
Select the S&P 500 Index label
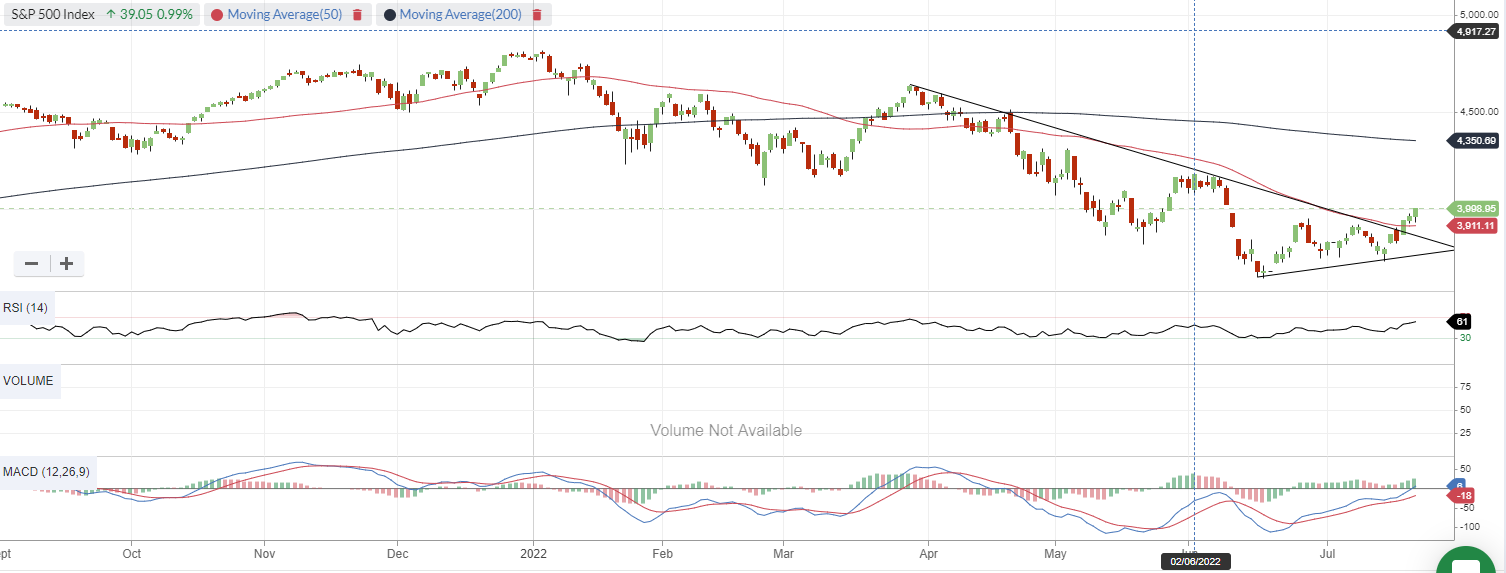coord(51,15)
